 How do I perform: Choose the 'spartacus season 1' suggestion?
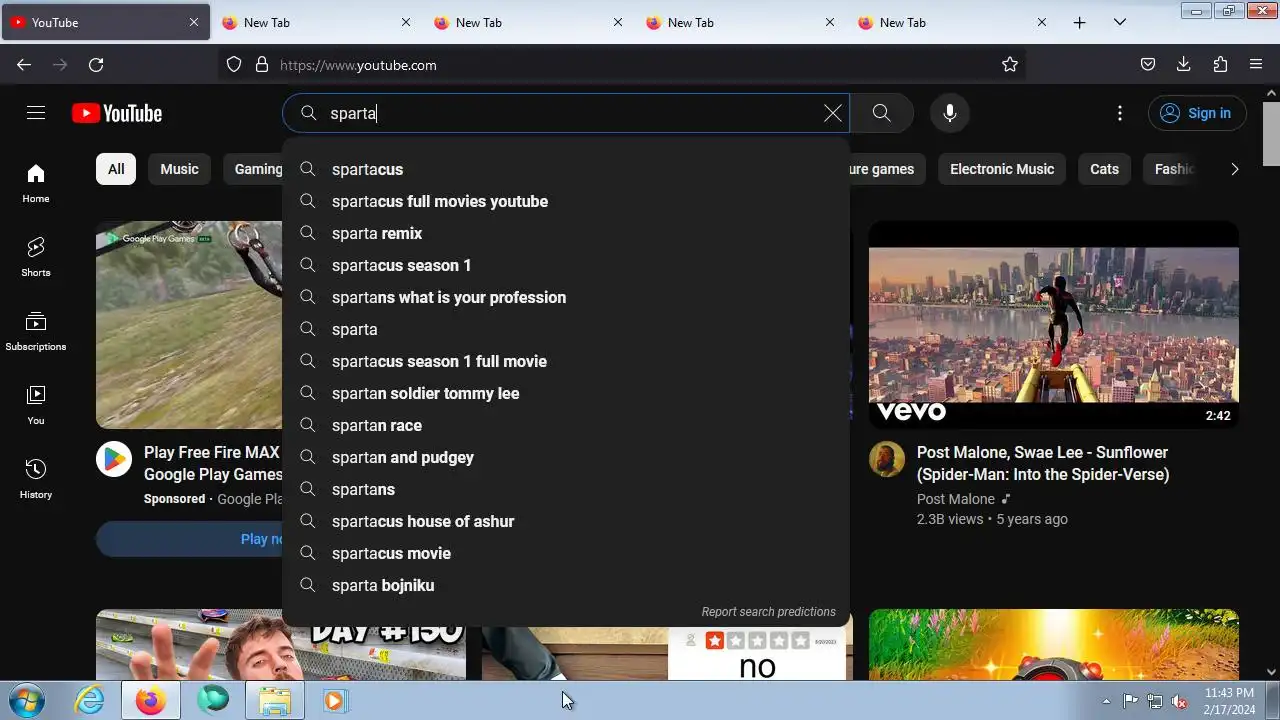coord(566,265)
